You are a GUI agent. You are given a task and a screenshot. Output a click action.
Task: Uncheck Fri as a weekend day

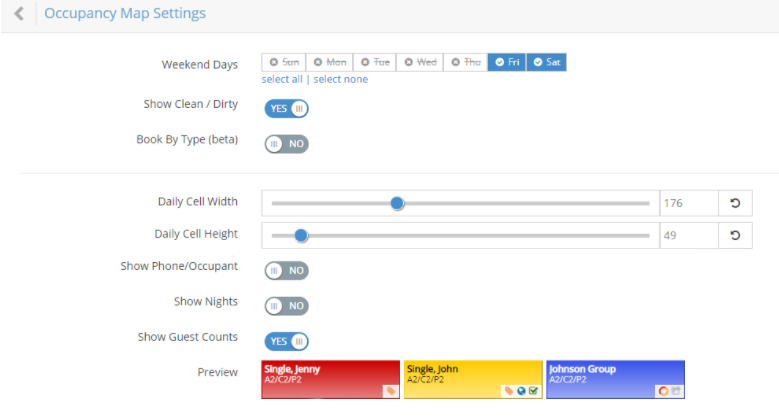507,62
